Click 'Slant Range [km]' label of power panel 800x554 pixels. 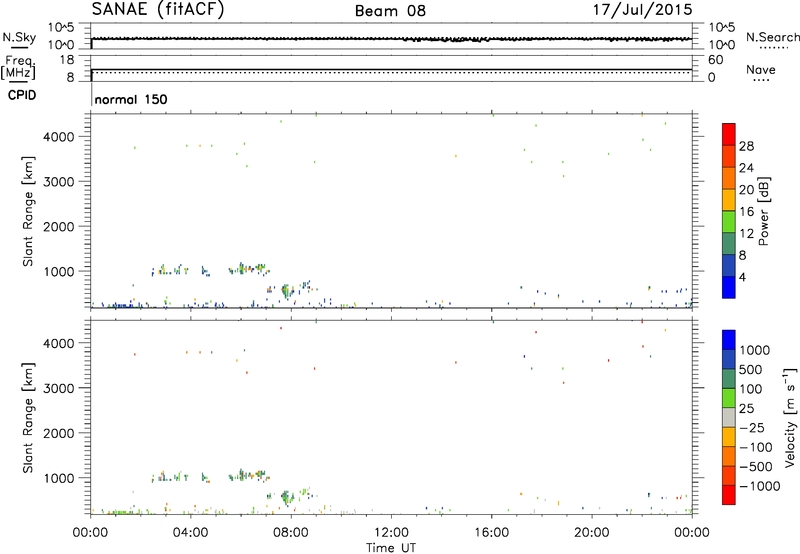click(28, 211)
